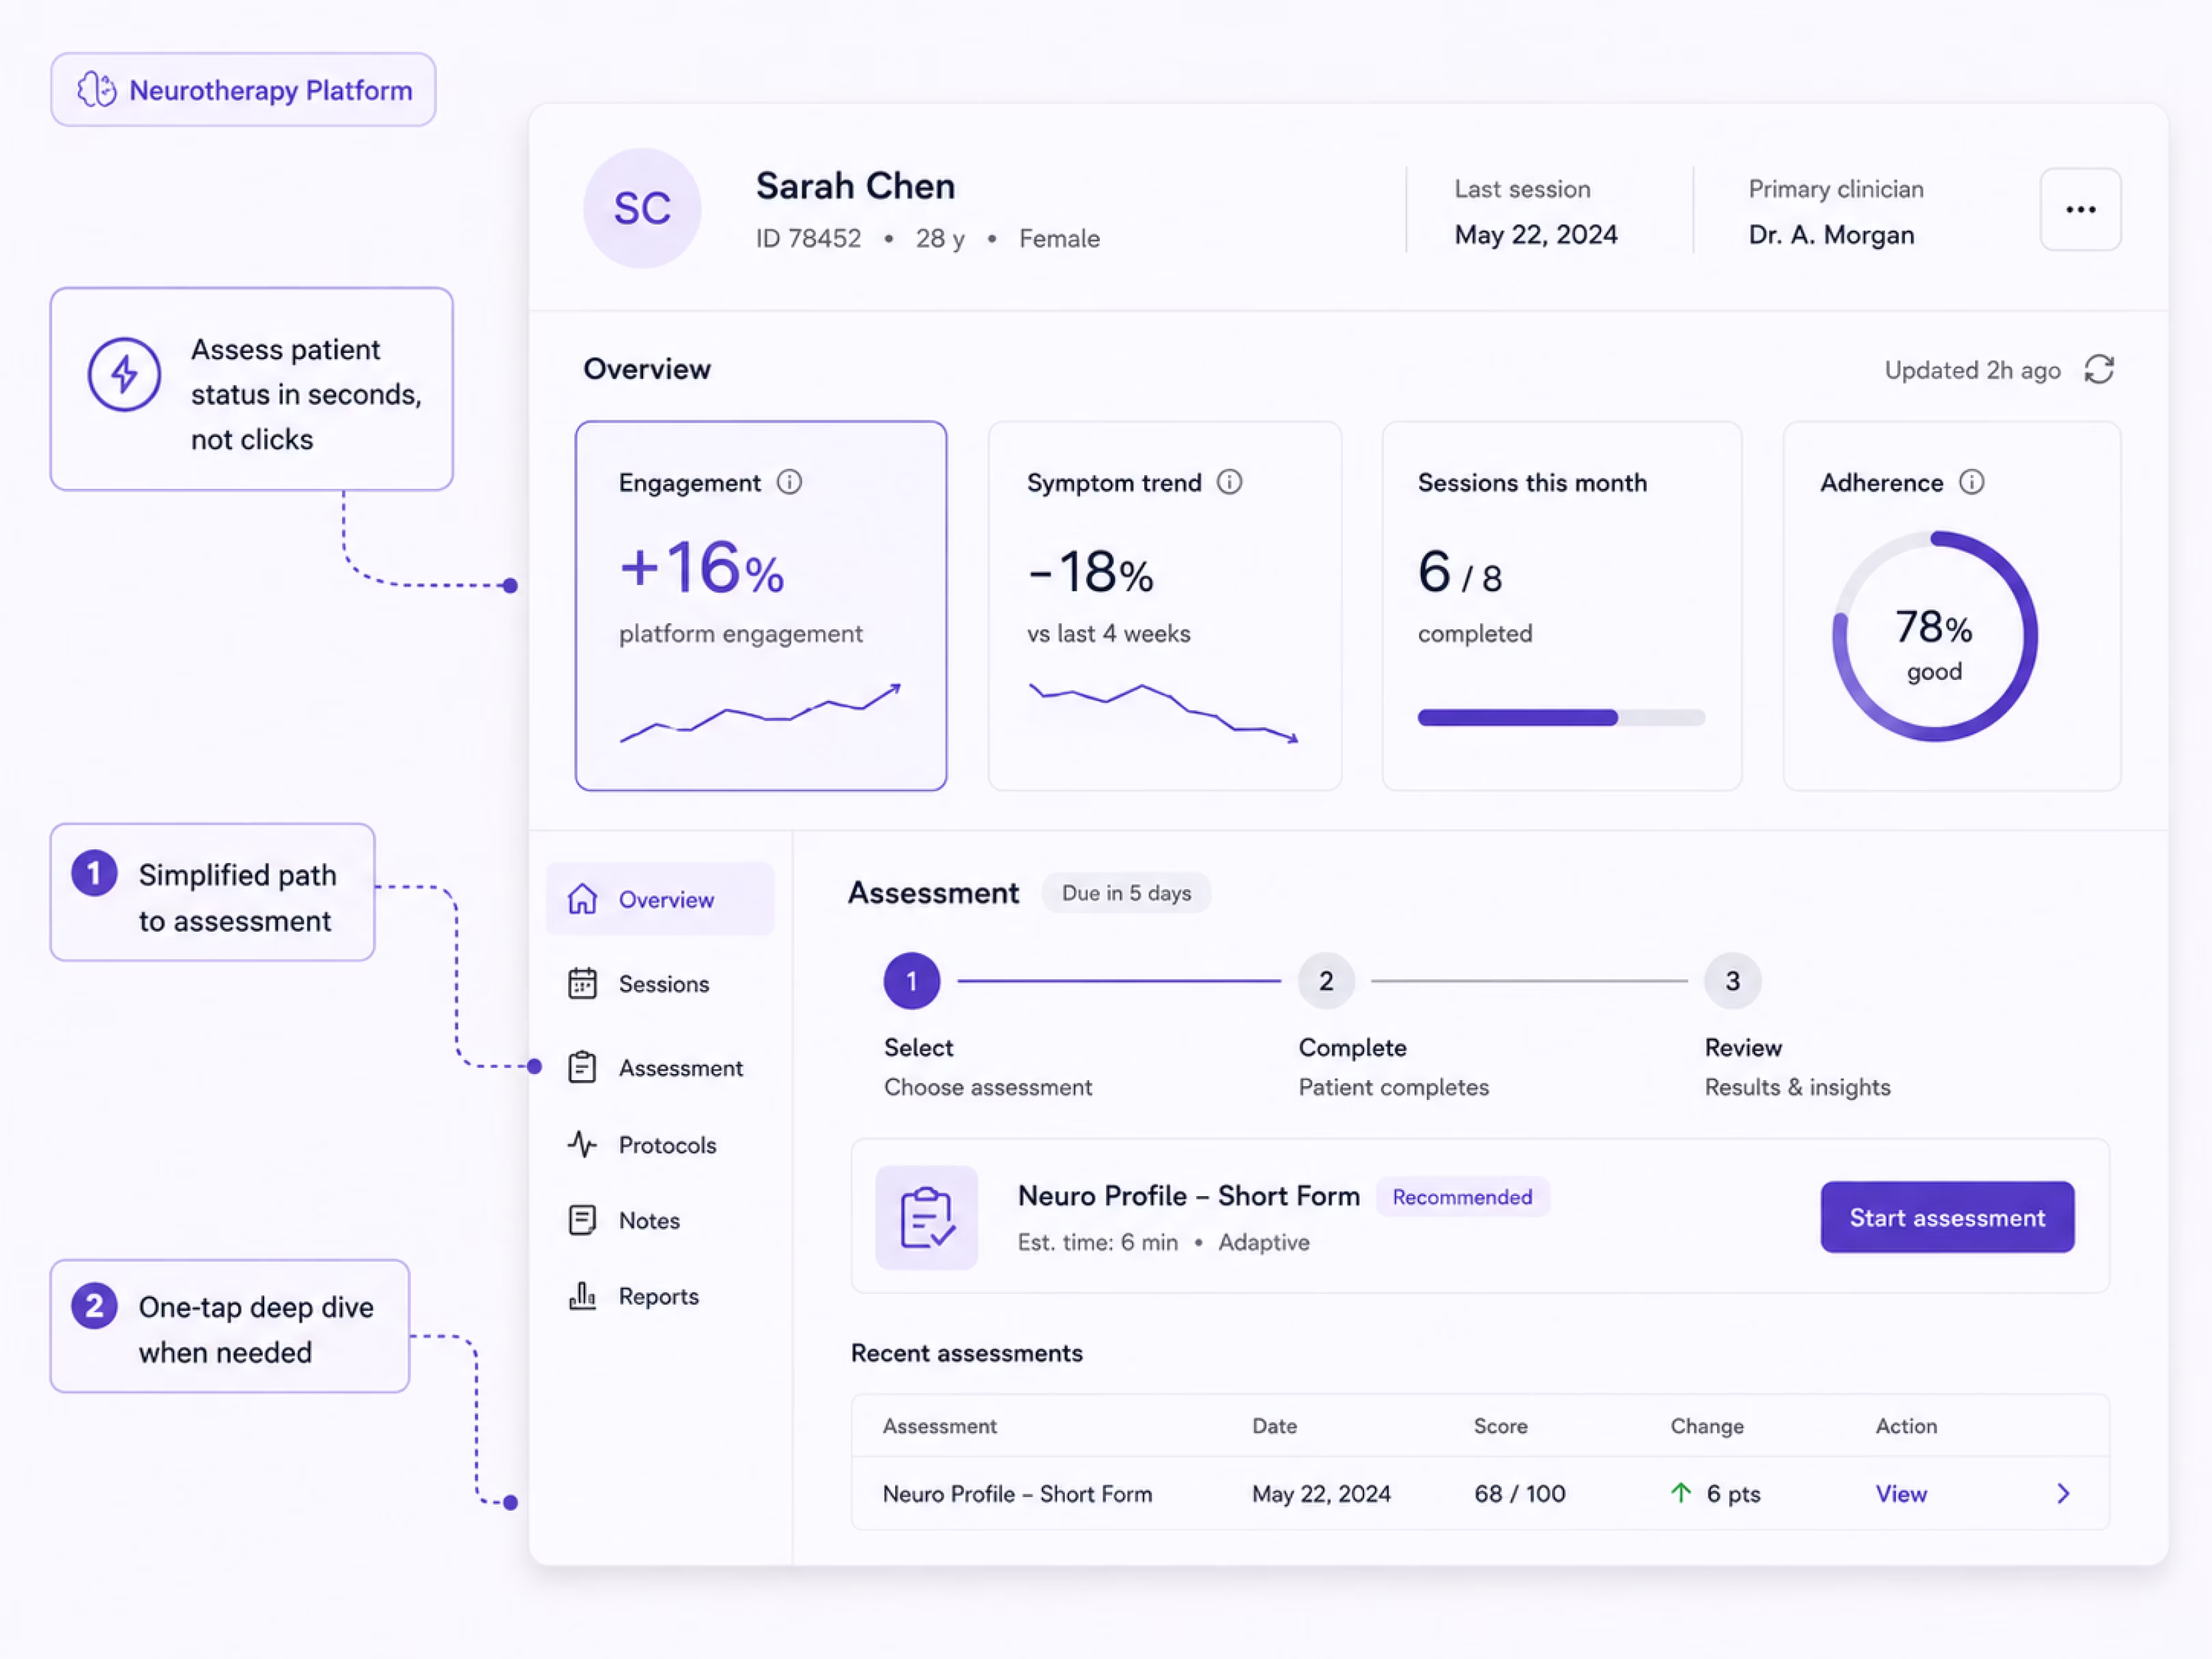The height and width of the screenshot is (1659, 2212).
Task: Click the Neuro Profile – Short Form table row name
Action: (1017, 1494)
